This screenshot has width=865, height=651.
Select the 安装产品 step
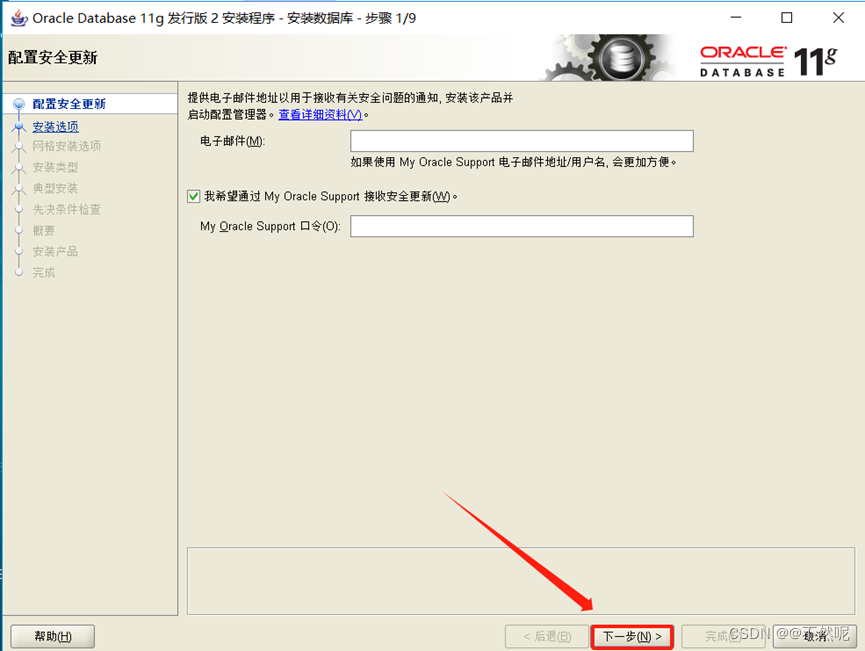point(55,252)
